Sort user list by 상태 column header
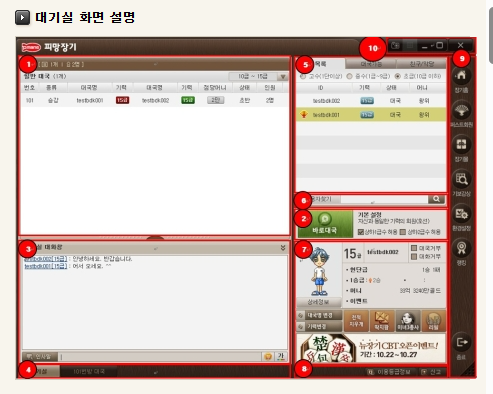Screen dimensions: 493x394 391,88
